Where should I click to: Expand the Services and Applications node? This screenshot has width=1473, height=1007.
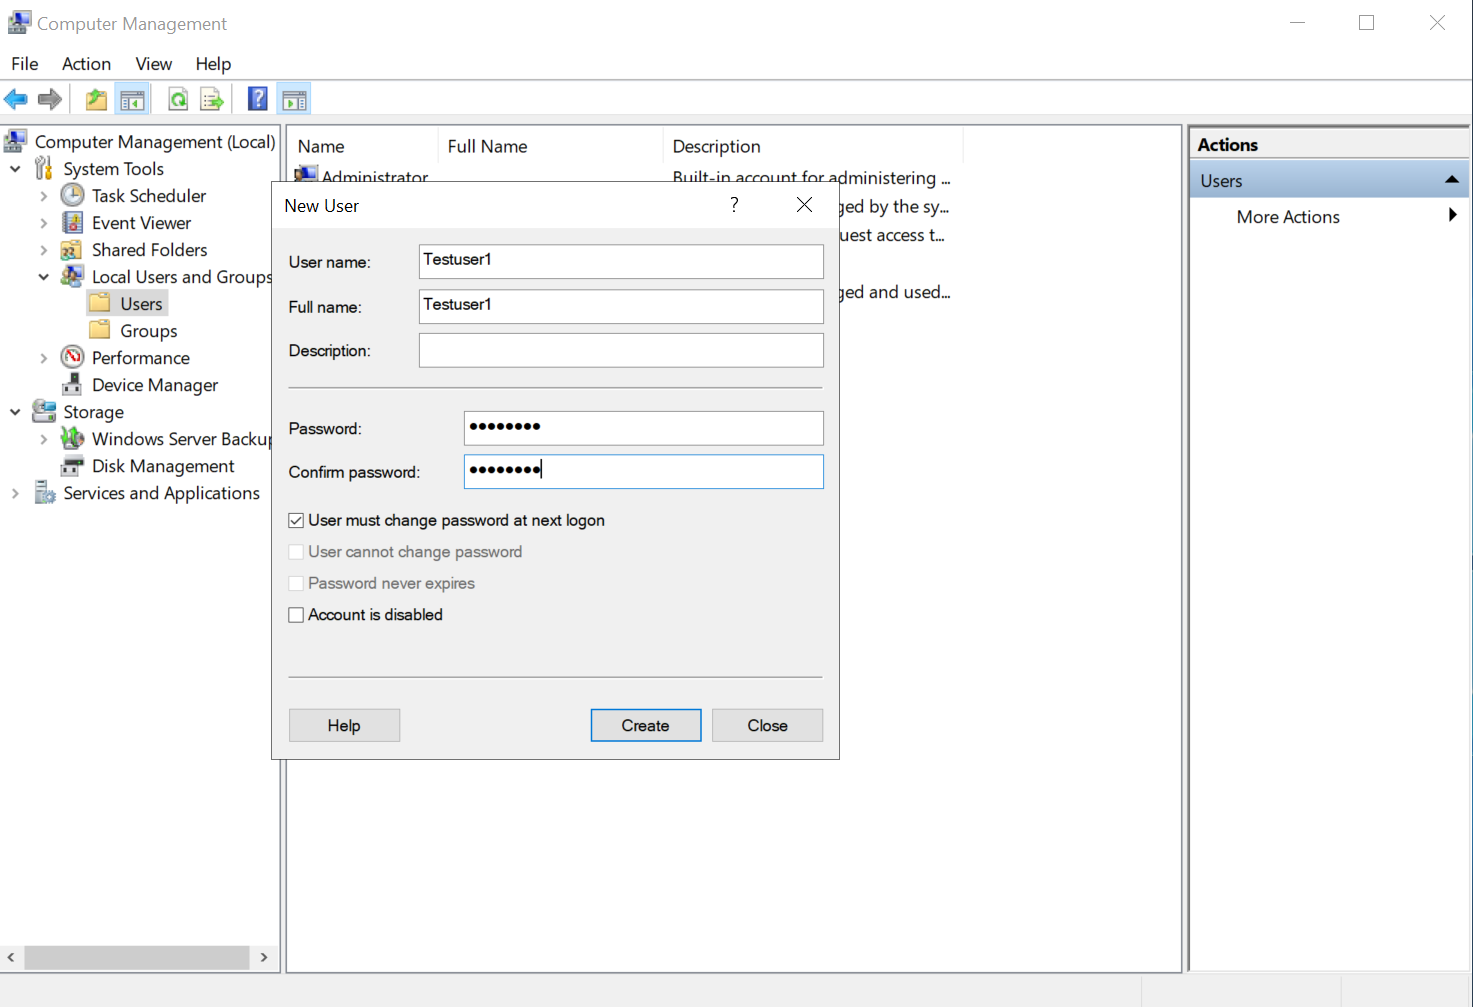point(15,493)
